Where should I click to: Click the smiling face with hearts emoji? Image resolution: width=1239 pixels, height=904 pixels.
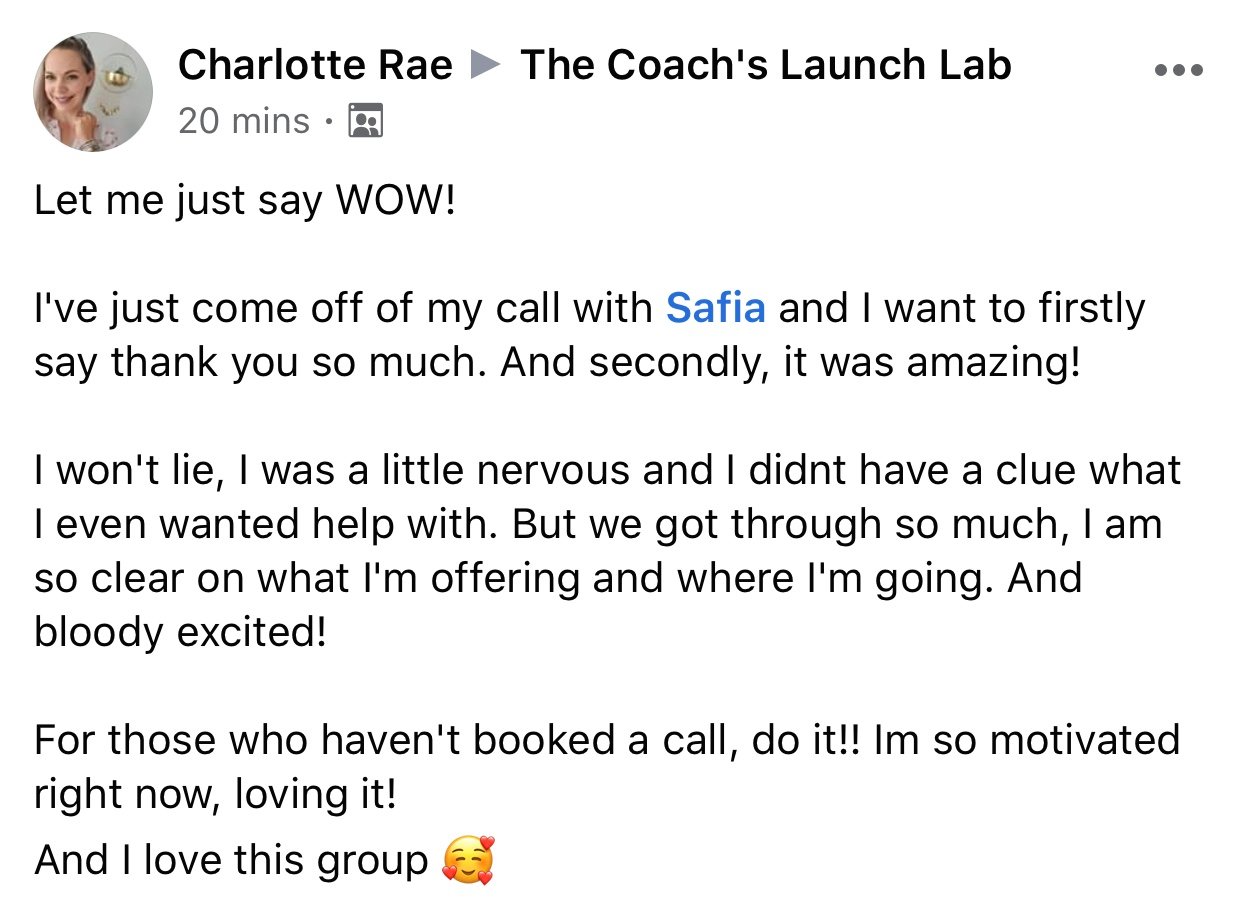pyautogui.click(x=468, y=861)
